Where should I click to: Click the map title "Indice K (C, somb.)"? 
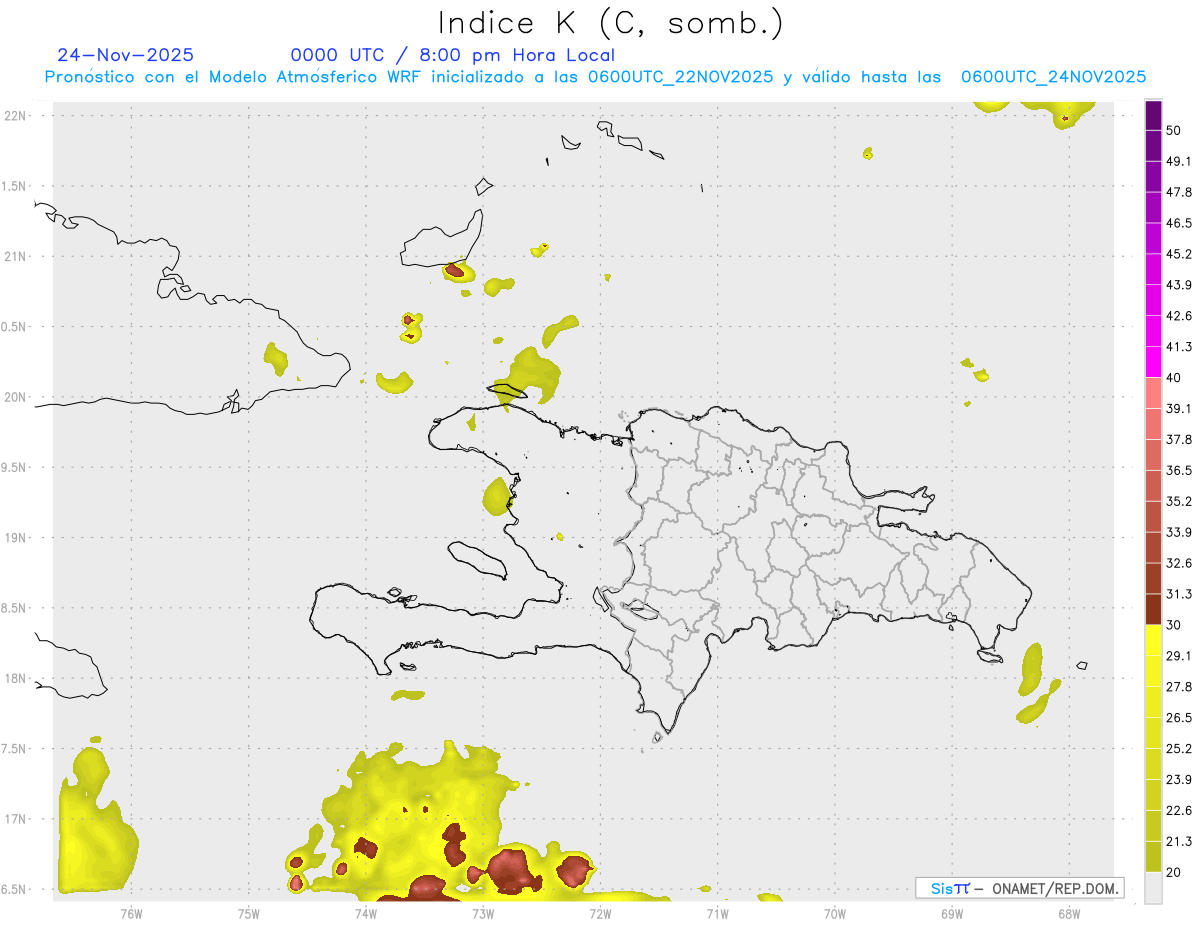coord(611,24)
